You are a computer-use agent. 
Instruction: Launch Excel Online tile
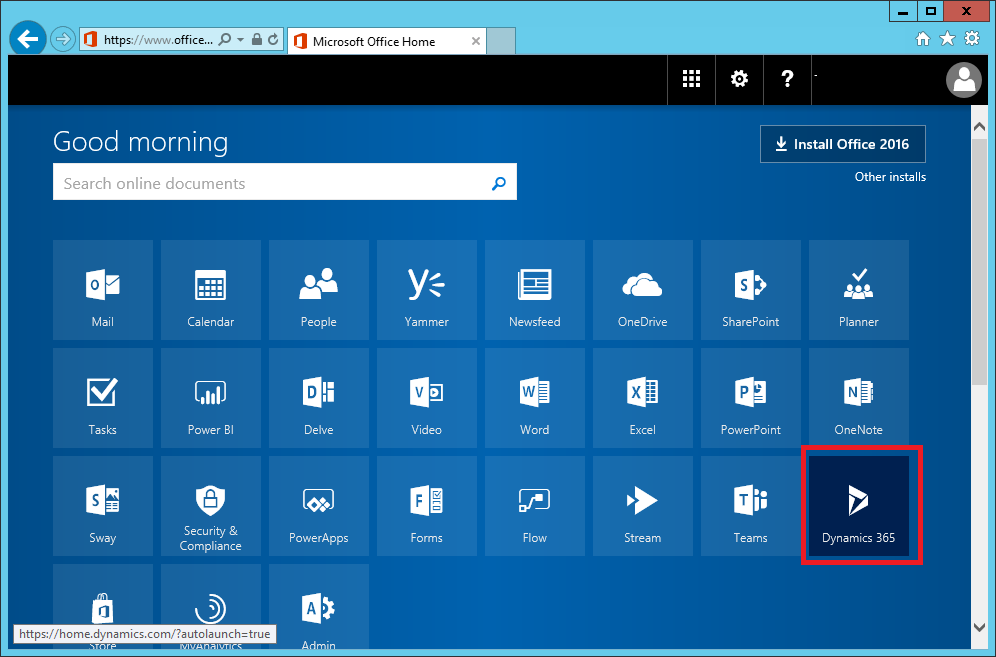(643, 398)
